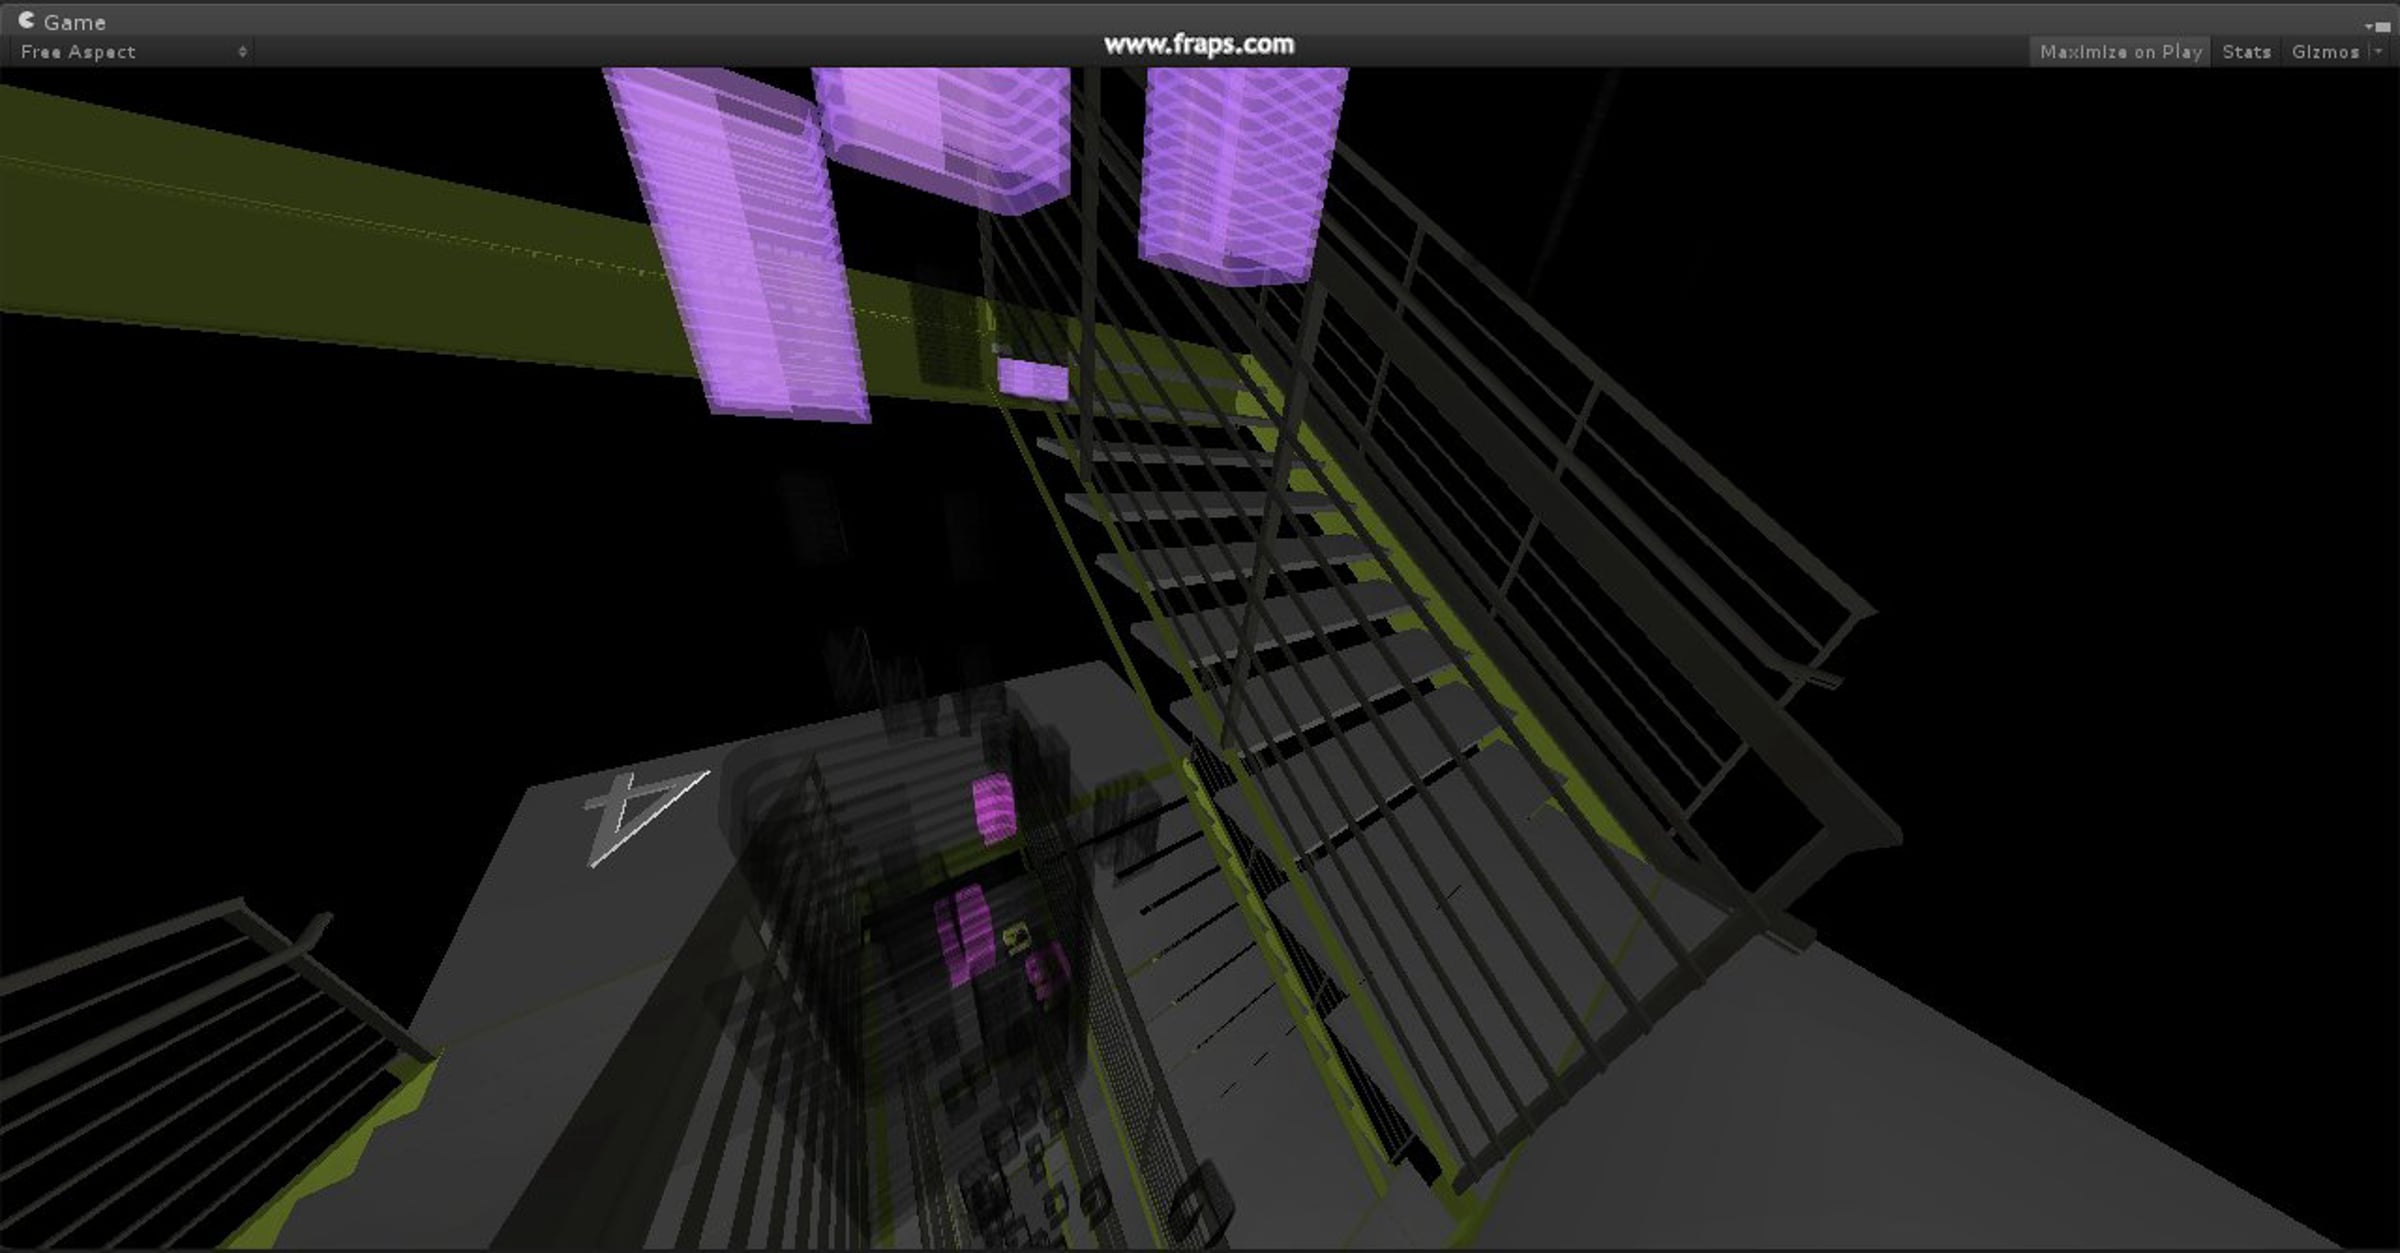Click the www.fraps.com overlay text
Screen dimensions: 2400x1253
[1198, 44]
